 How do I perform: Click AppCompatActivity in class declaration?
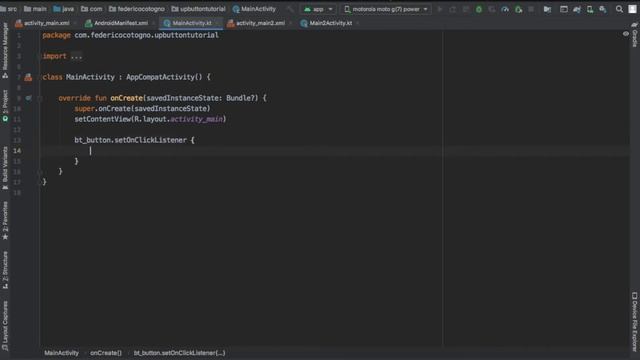[x=160, y=77]
